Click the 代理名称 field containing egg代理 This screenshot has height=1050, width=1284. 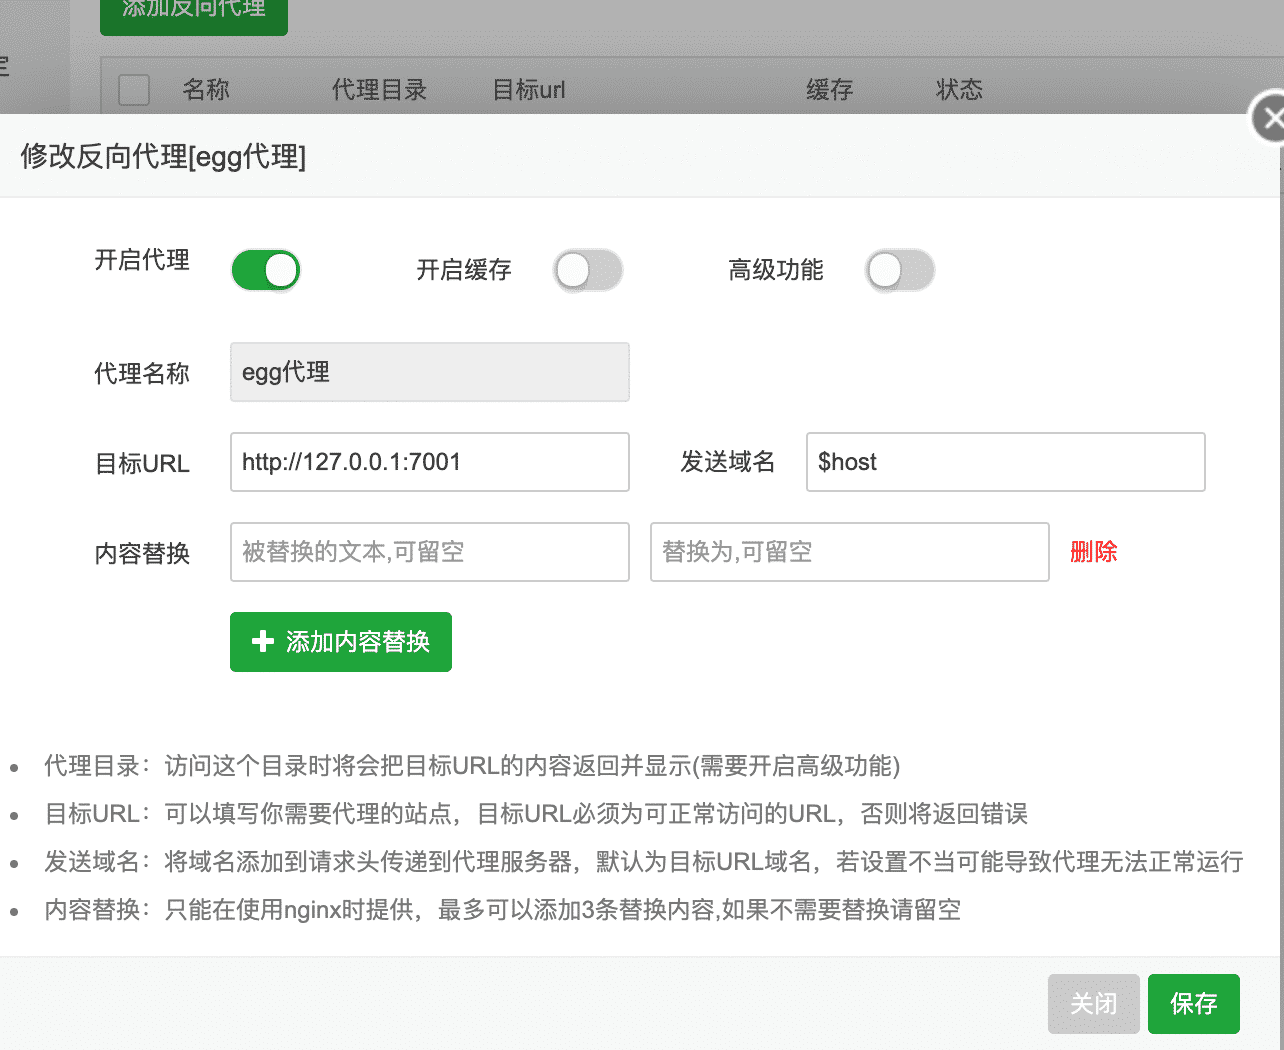pyautogui.click(x=430, y=372)
